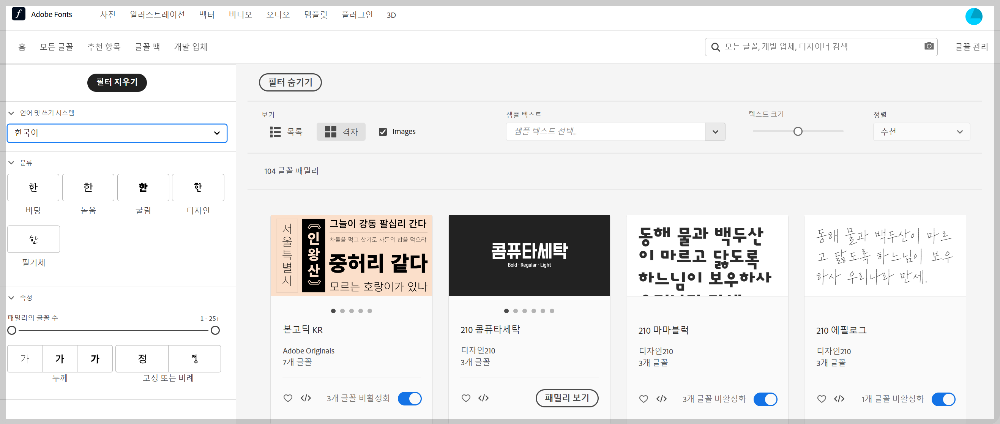Screen dimensions: 1000x424
Task: Collapse the language and writing system section
Action: point(11,113)
